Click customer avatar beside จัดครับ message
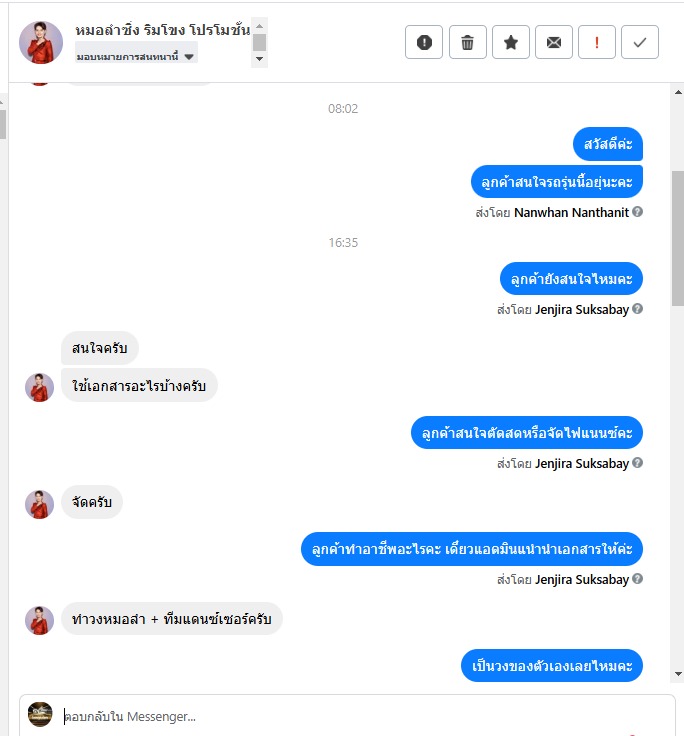Viewport: 684px width, 736px height. pyautogui.click(x=39, y=504)
